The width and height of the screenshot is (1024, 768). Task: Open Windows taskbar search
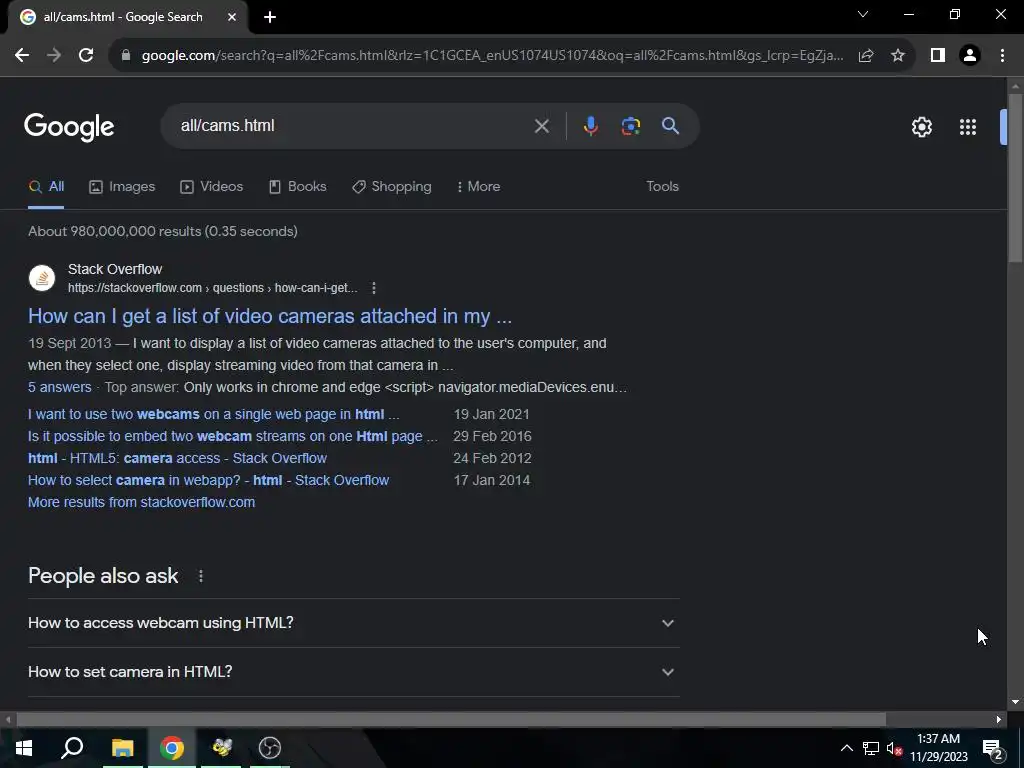tap(72, 748)
